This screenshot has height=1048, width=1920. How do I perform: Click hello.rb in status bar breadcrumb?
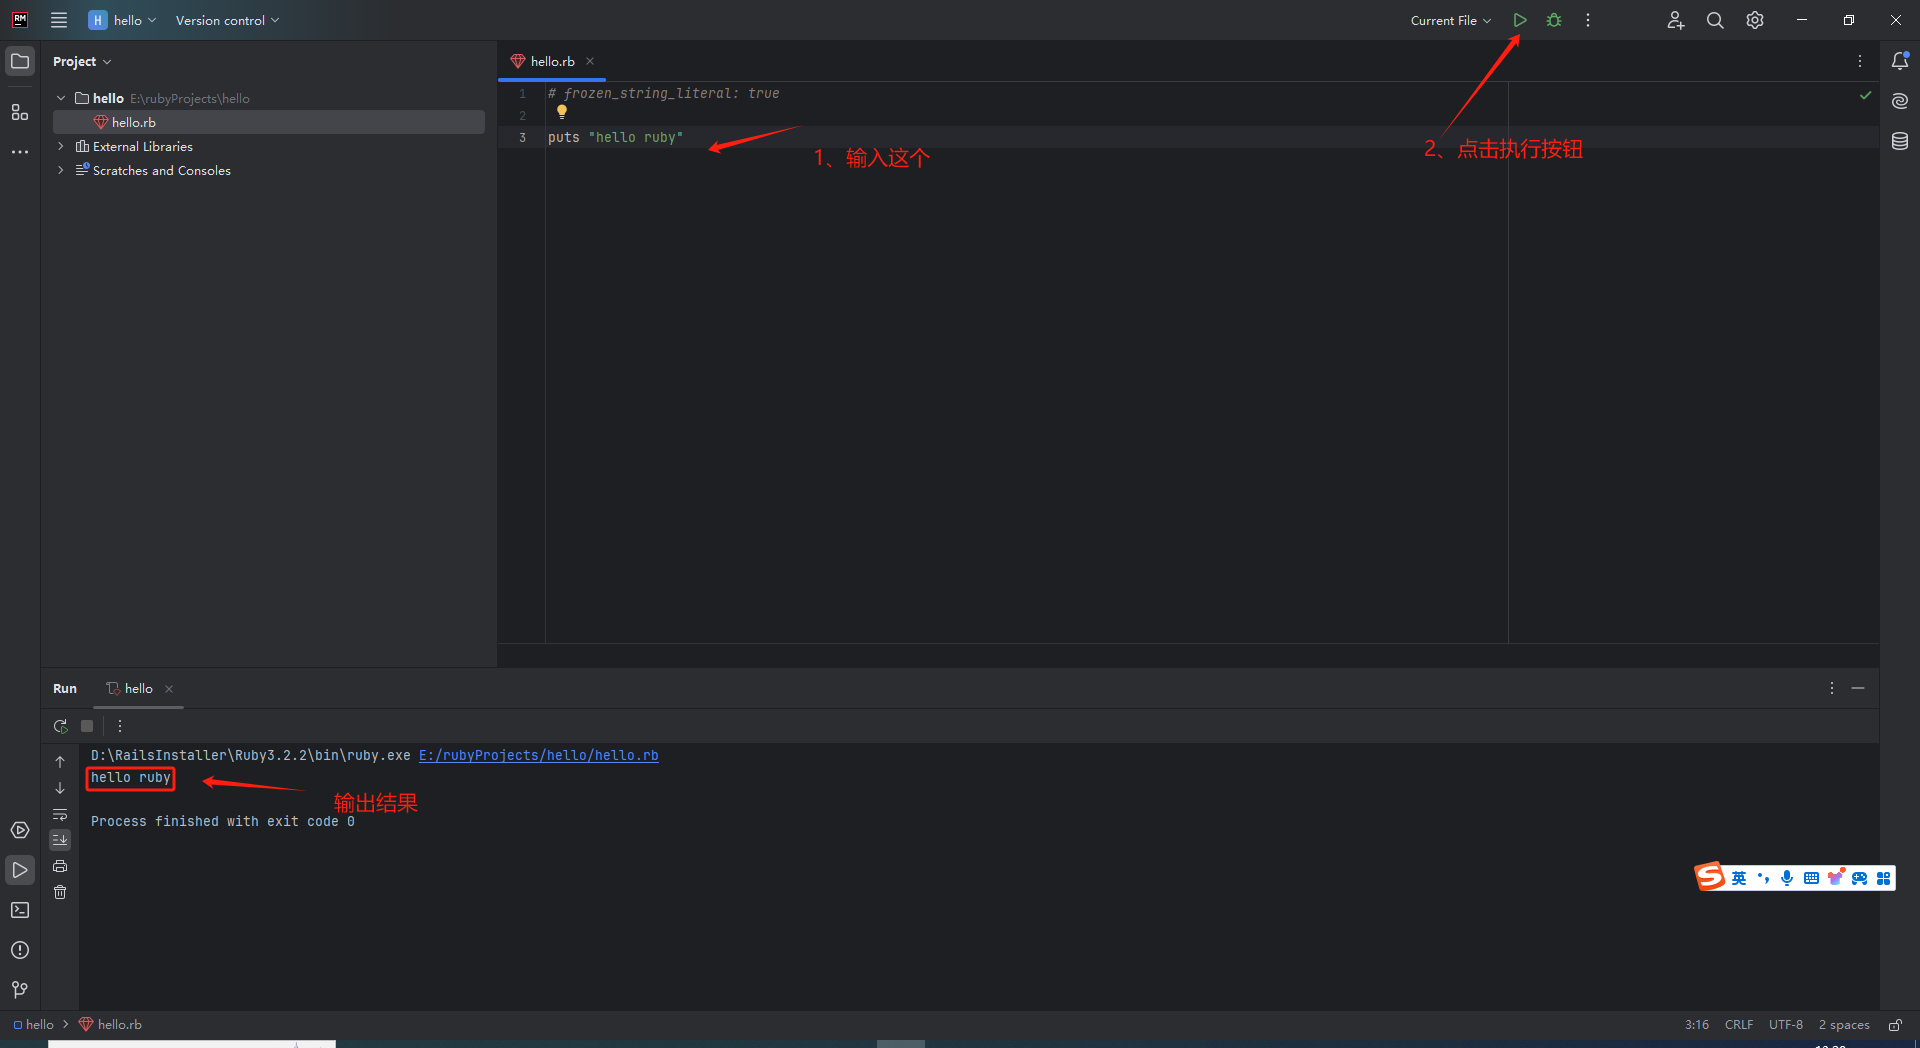(x=111, y=1024)
